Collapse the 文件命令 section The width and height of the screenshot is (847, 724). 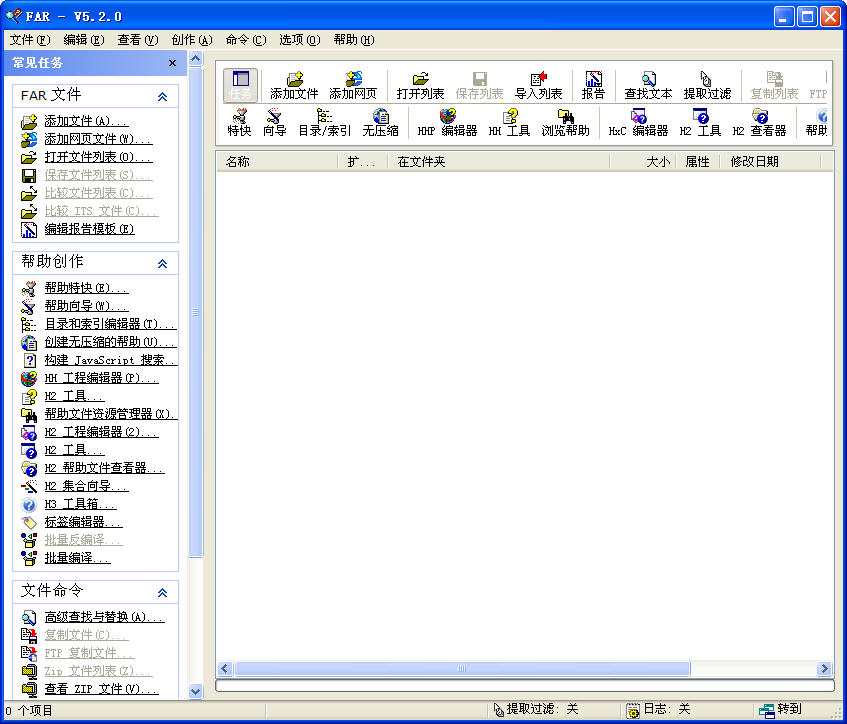162,592
